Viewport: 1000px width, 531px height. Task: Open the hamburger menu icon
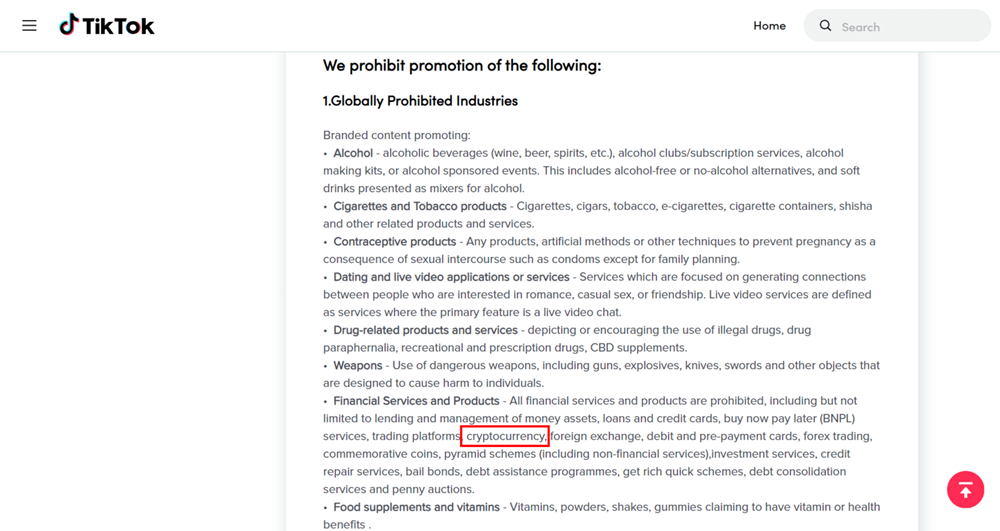(x=29, y=25)
